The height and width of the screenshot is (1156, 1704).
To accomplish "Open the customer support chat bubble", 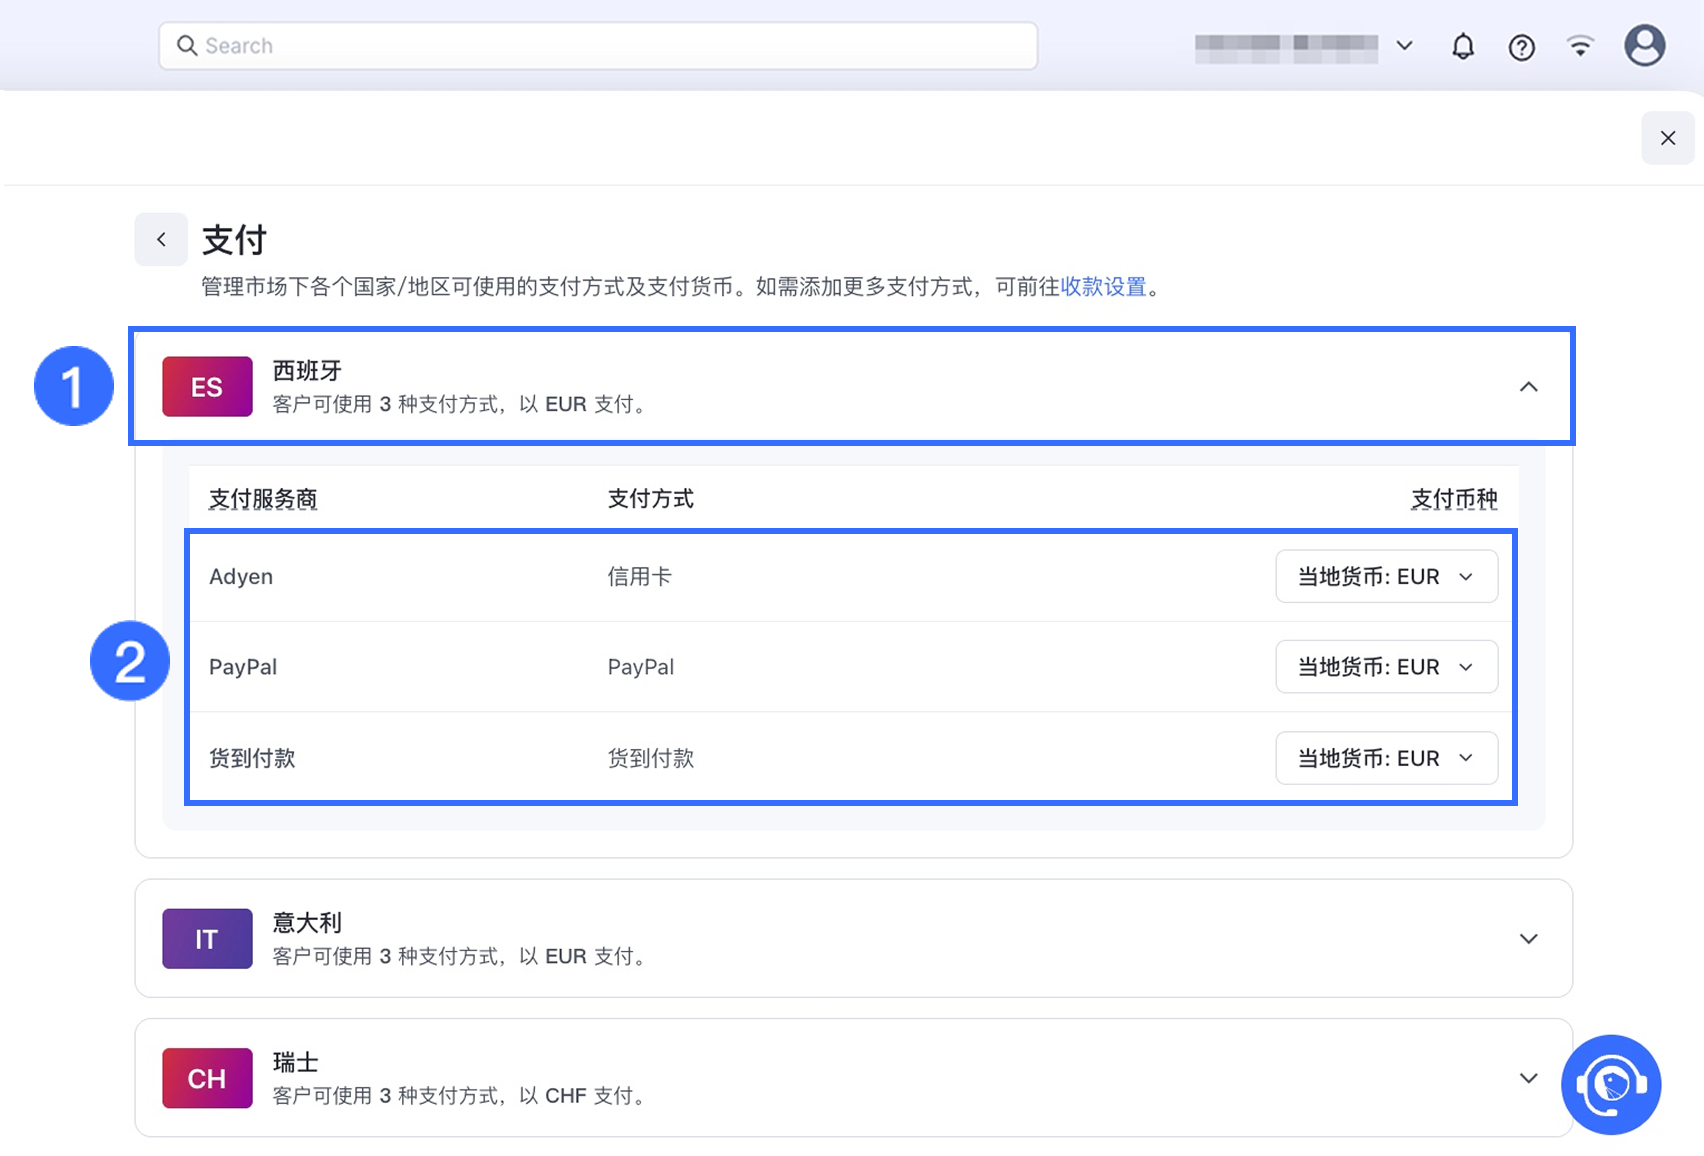I will [1610, 1084].
